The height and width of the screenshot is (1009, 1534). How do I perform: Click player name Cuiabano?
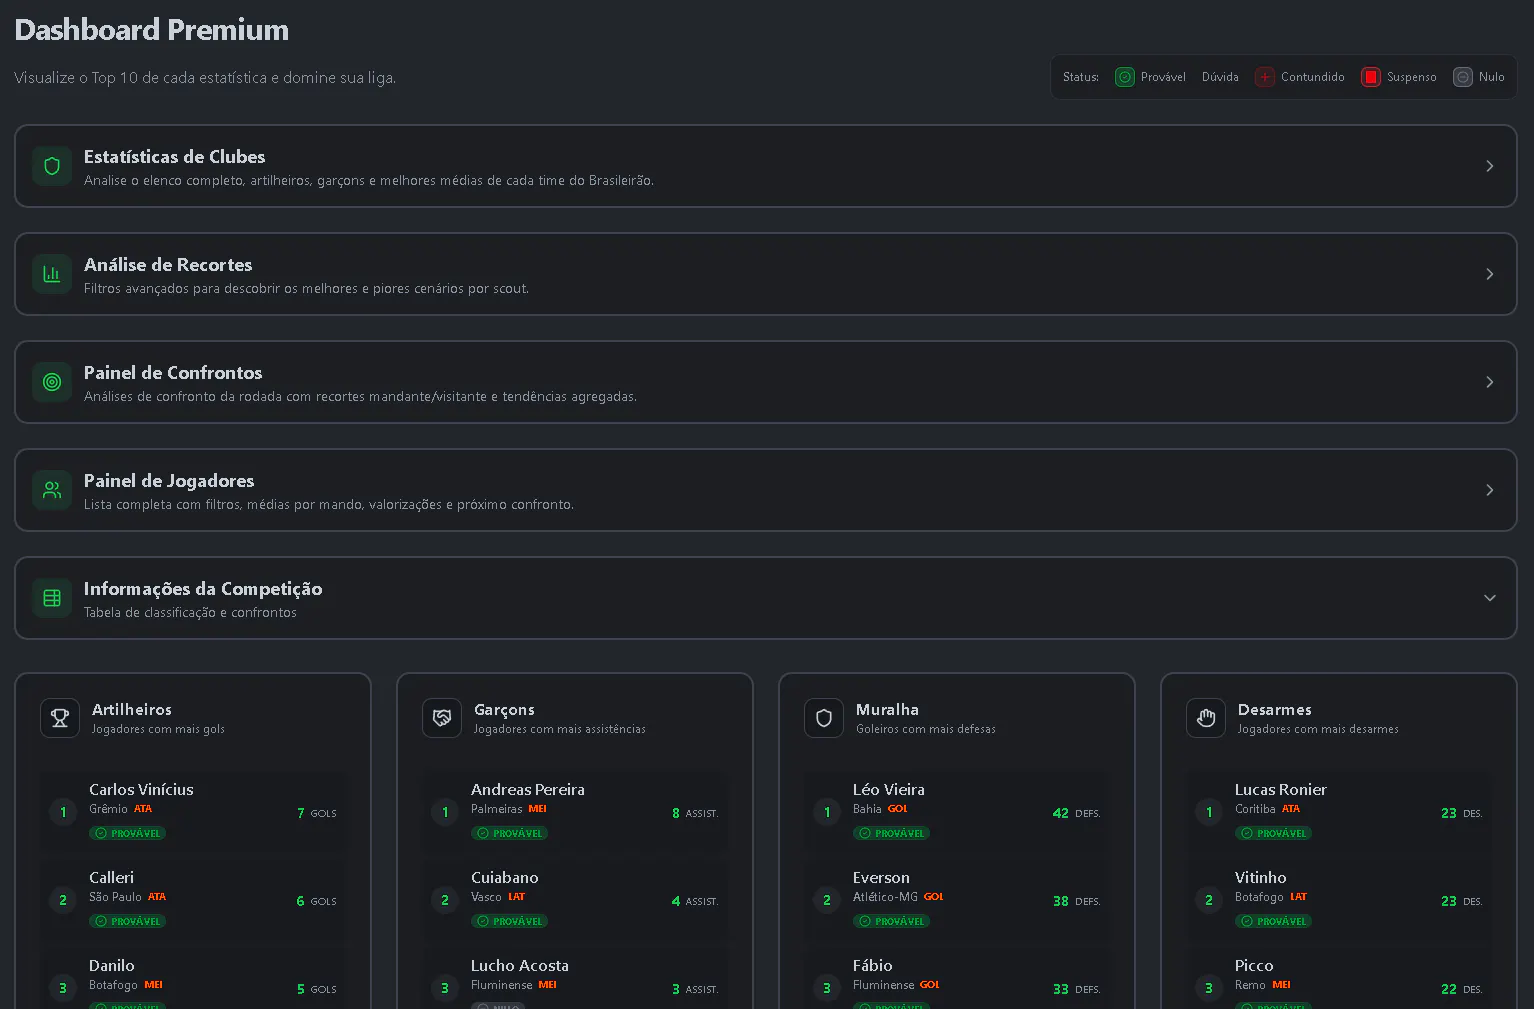505,878
